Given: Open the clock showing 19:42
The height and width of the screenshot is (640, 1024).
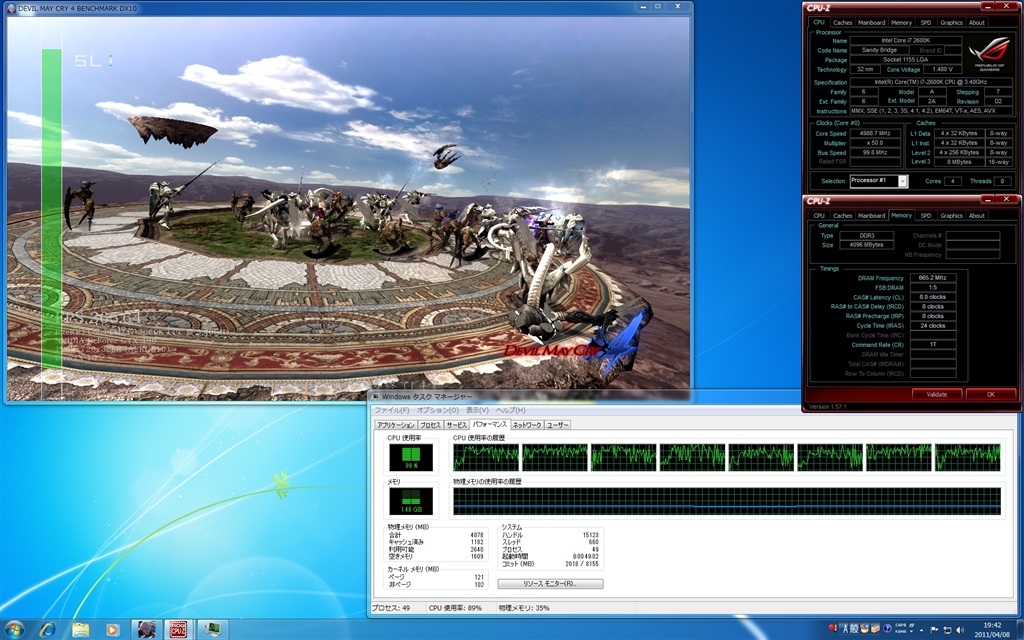Looking at the screenshot, I should pyautogui.click(x=991, y=630).
